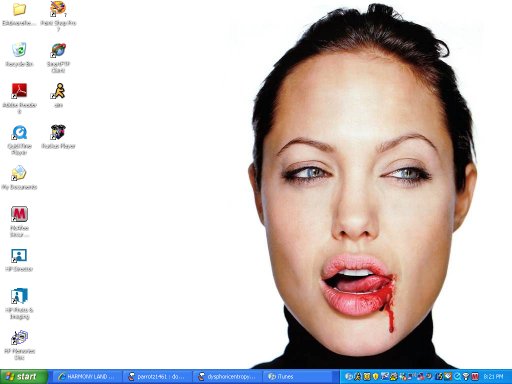Open the My Documents shortcut

19,173
